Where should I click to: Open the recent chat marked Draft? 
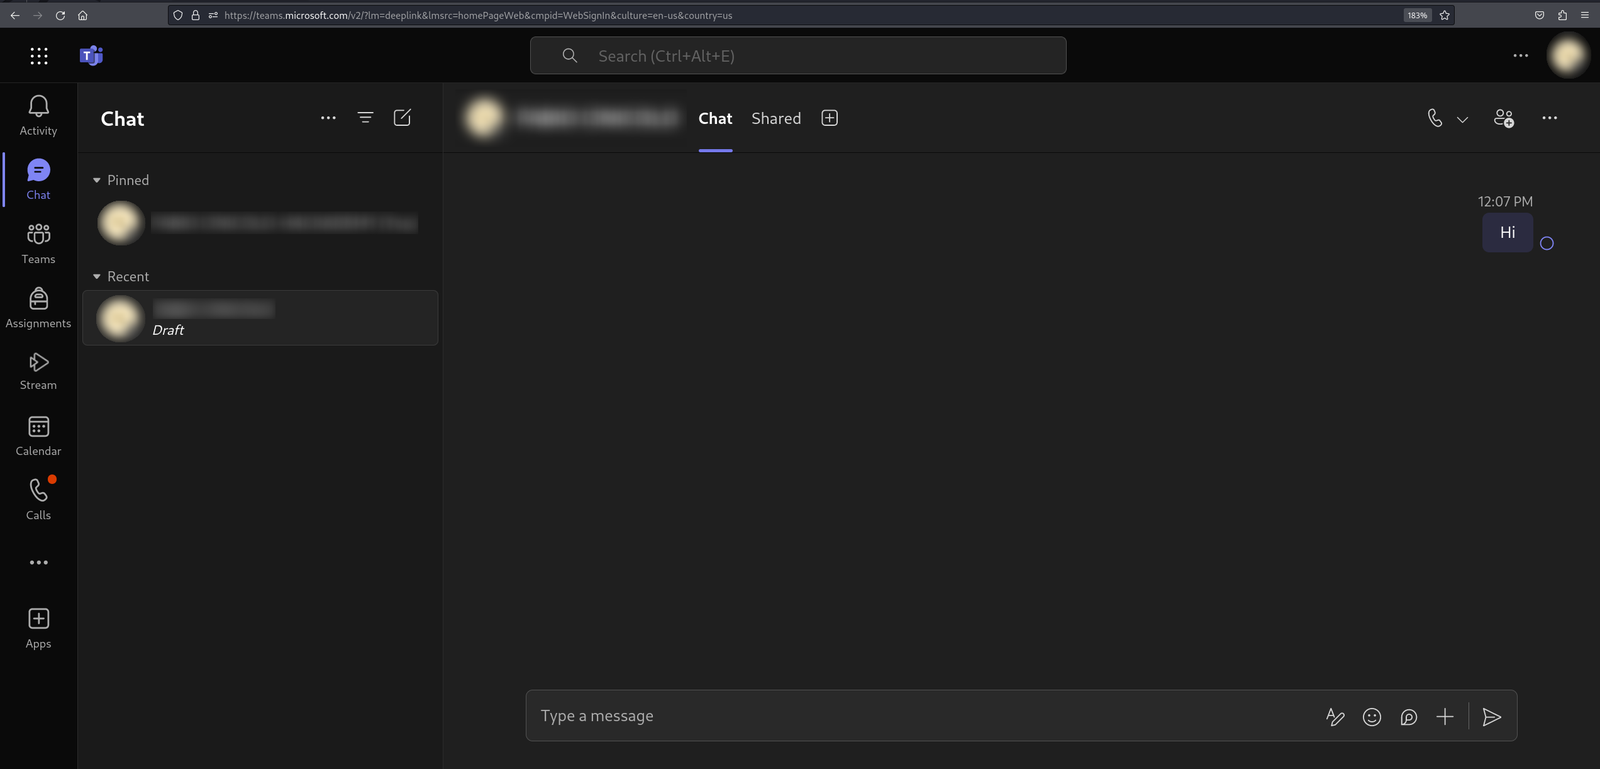coord(260,318)
